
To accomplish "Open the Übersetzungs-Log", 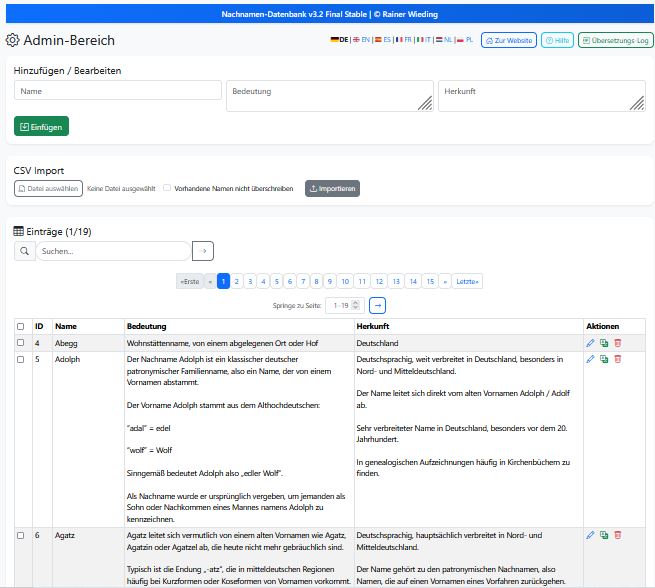I will coord(616,40).
